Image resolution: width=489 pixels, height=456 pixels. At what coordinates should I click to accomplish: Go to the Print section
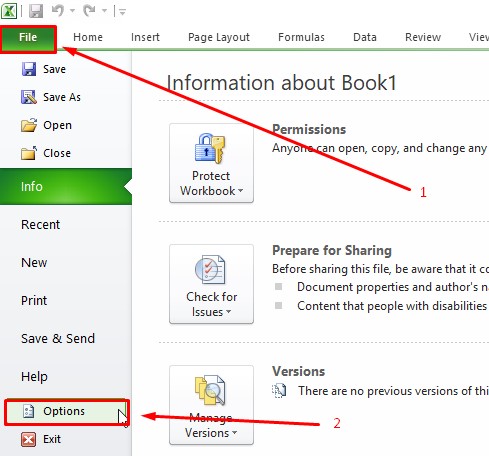(34, 300)
